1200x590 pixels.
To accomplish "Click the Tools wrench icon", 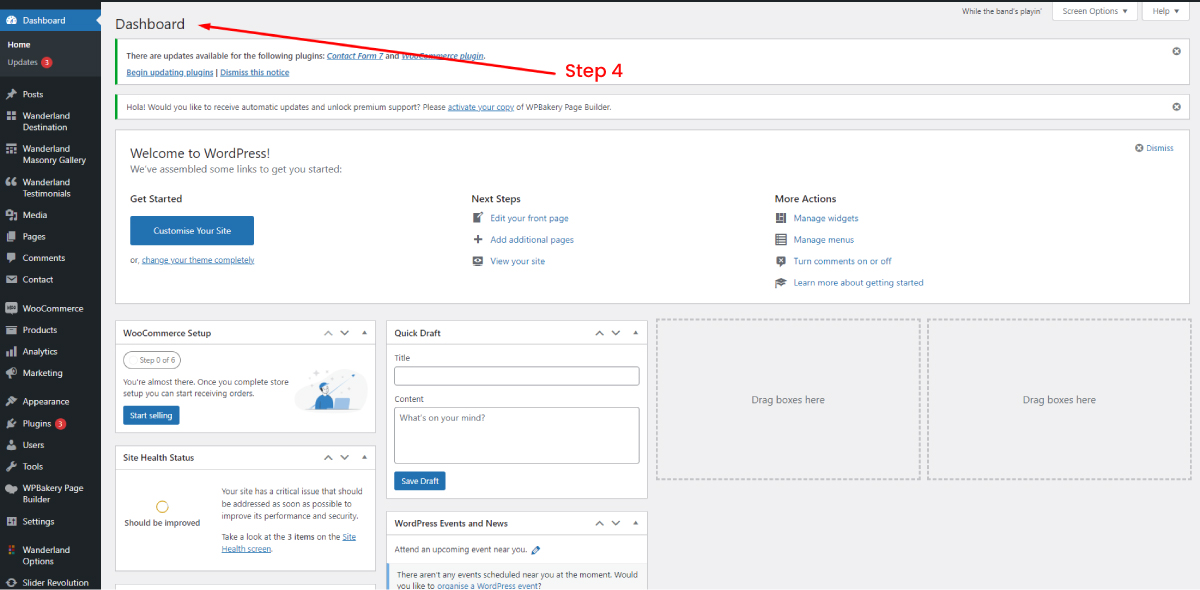I will (x=12, y=467).
